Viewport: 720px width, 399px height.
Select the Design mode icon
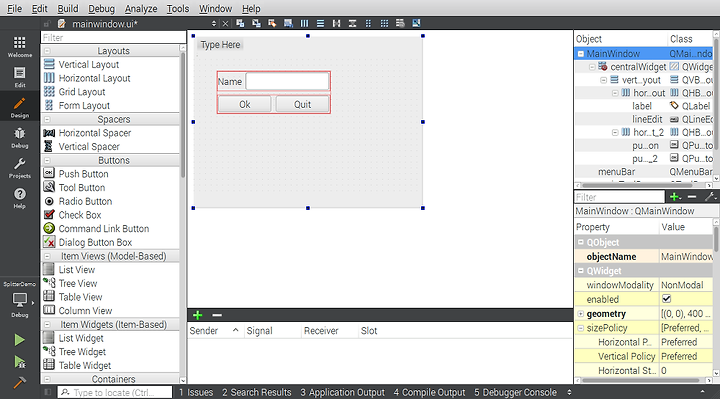click(19, 107)
